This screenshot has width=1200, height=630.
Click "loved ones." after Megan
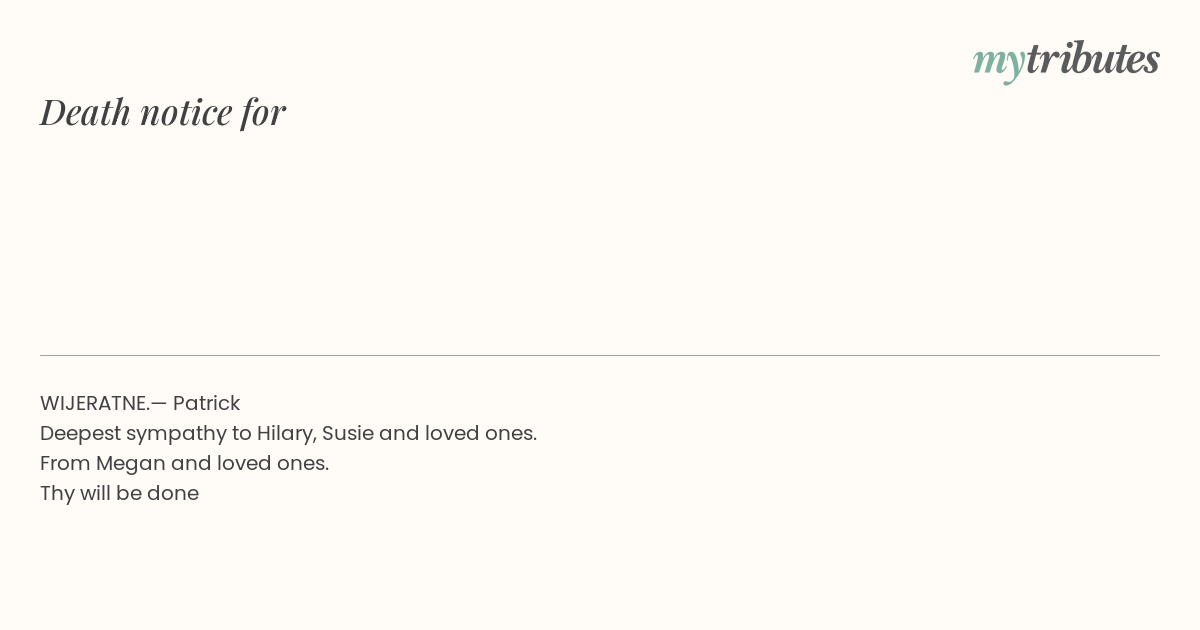coord(273,463)
